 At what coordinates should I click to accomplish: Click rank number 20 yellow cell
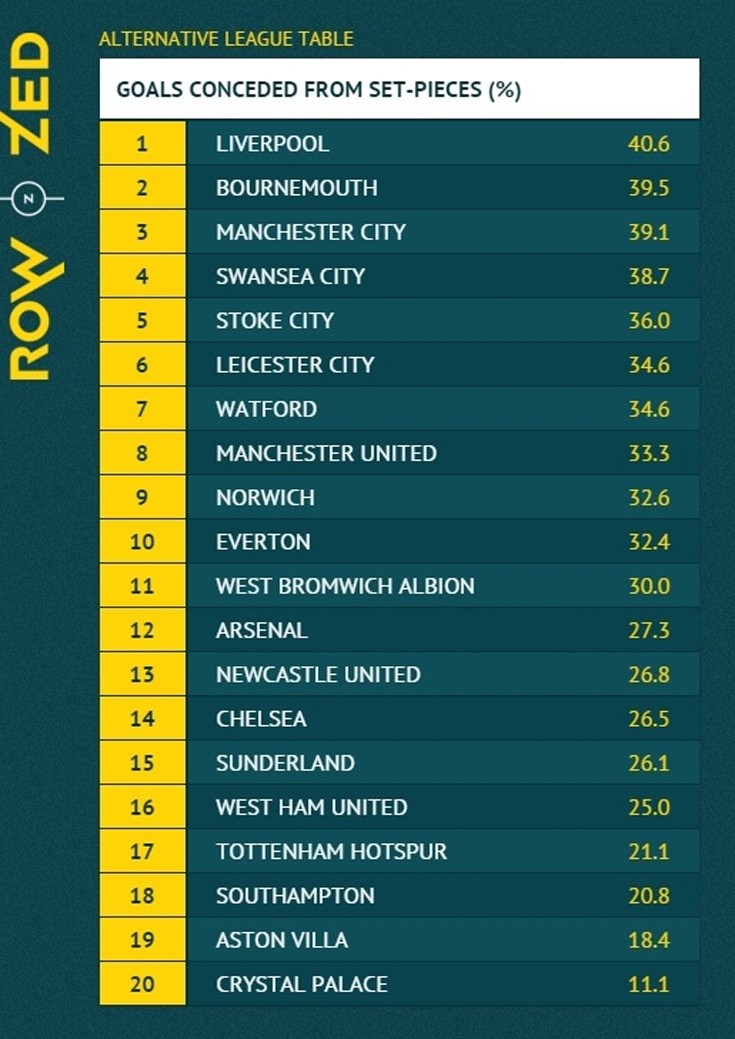[142, 984]
